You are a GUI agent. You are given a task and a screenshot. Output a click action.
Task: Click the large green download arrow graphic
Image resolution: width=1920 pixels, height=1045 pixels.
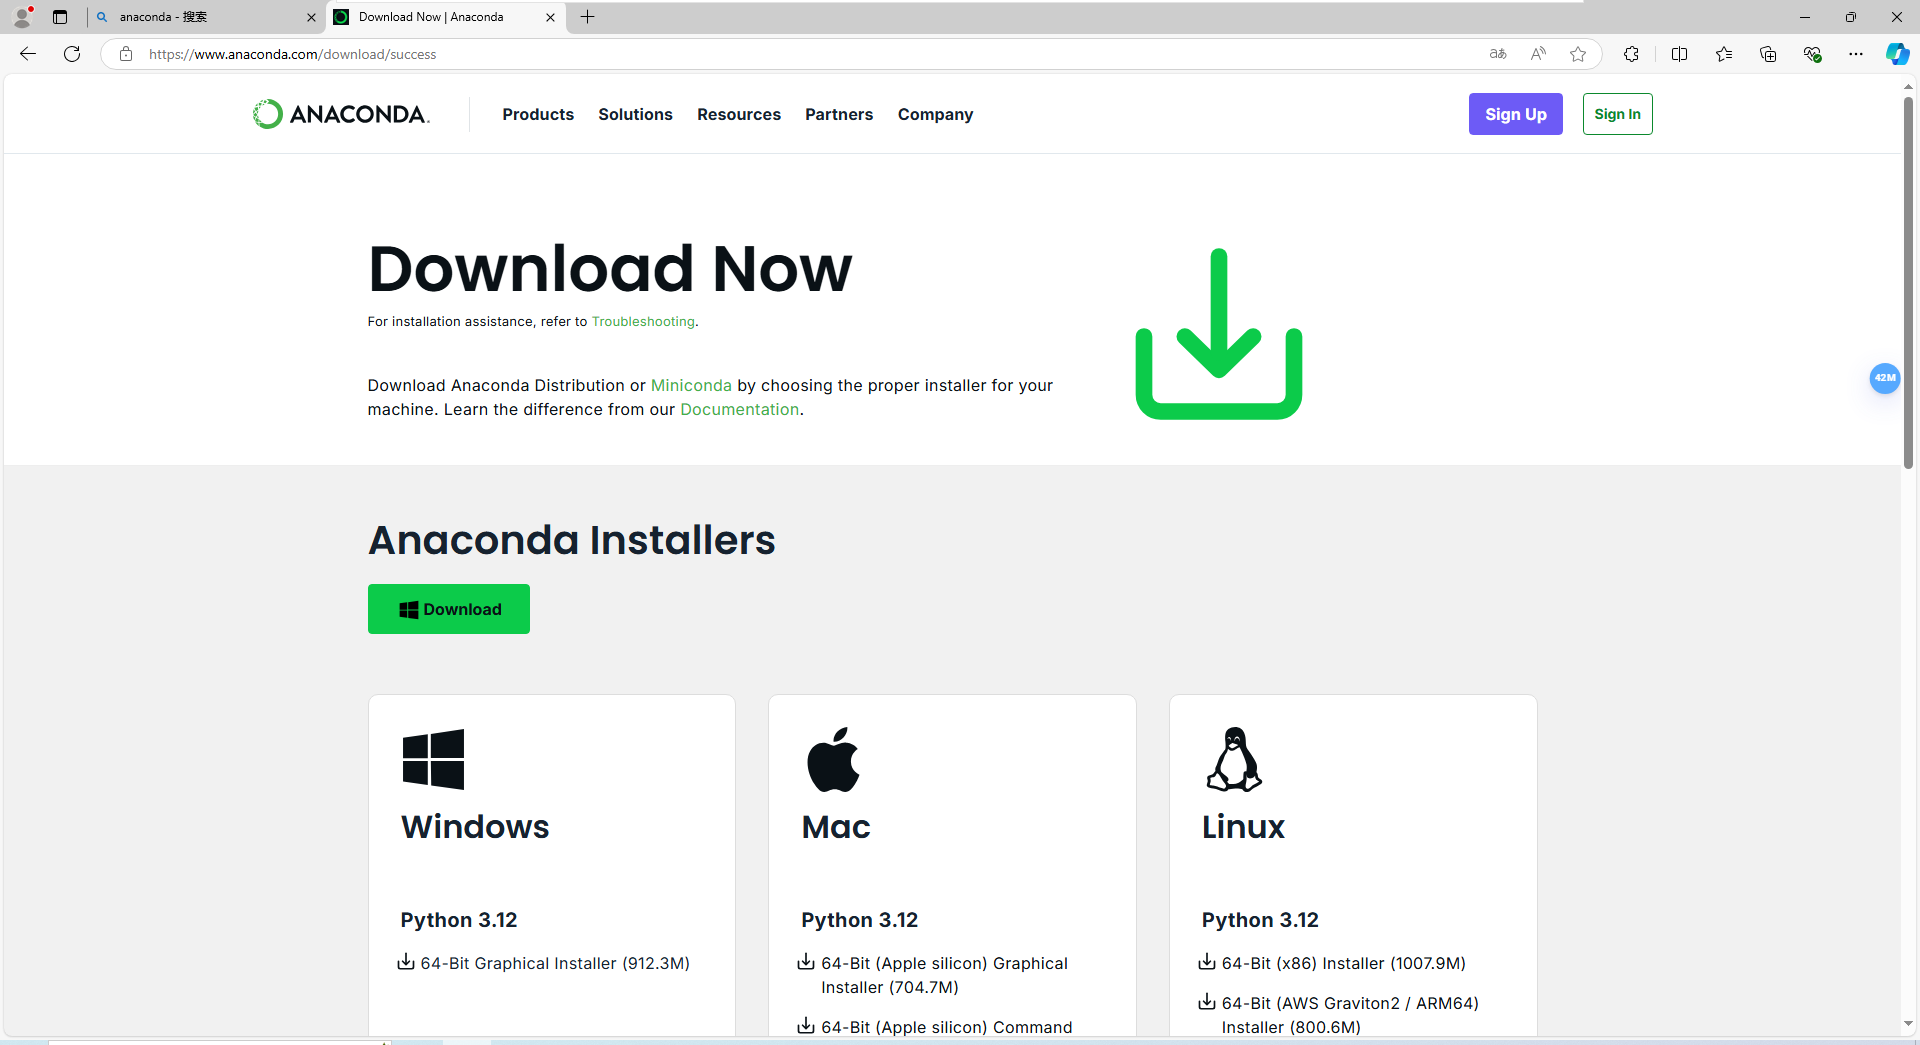[1219, 334]
